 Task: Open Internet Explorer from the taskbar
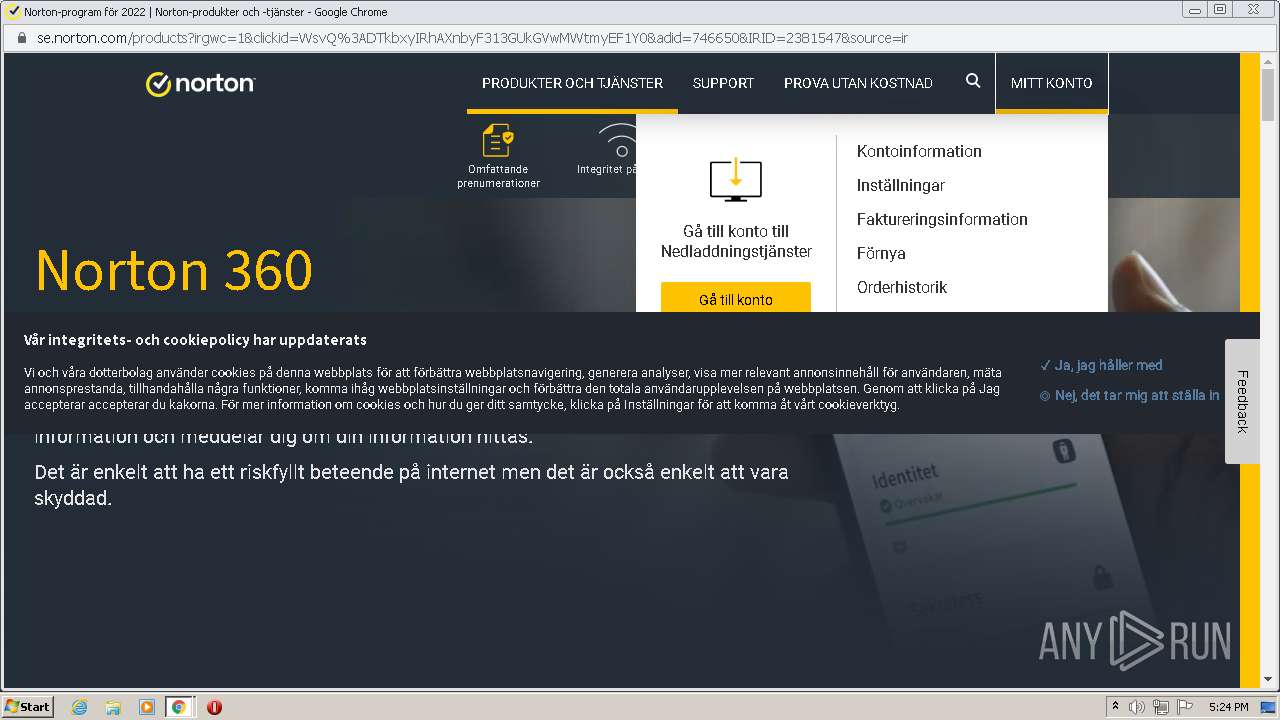click(x=79, y=707)
